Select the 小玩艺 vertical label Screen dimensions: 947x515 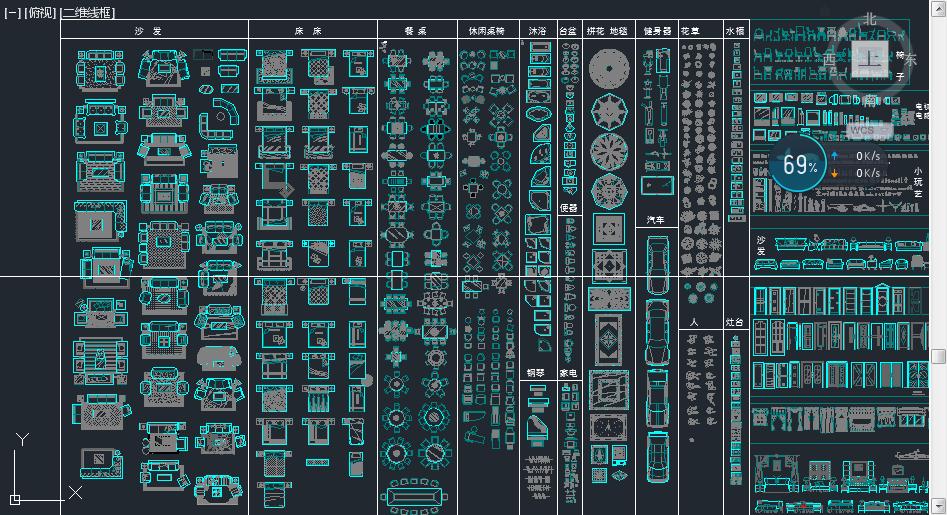pyautogui.click(x=918, y=182)
